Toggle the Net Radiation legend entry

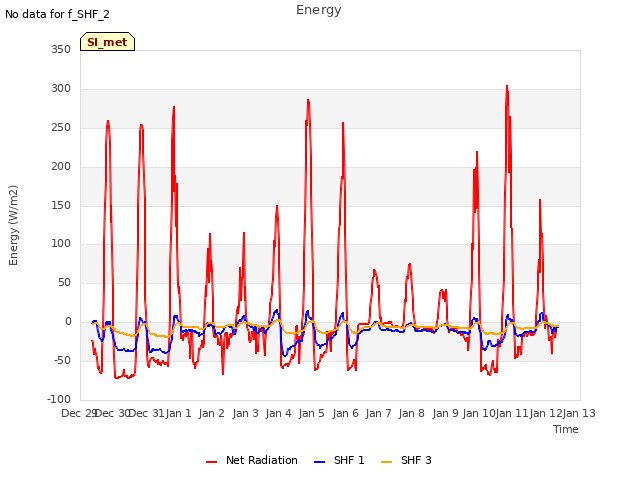click(252, 460)
